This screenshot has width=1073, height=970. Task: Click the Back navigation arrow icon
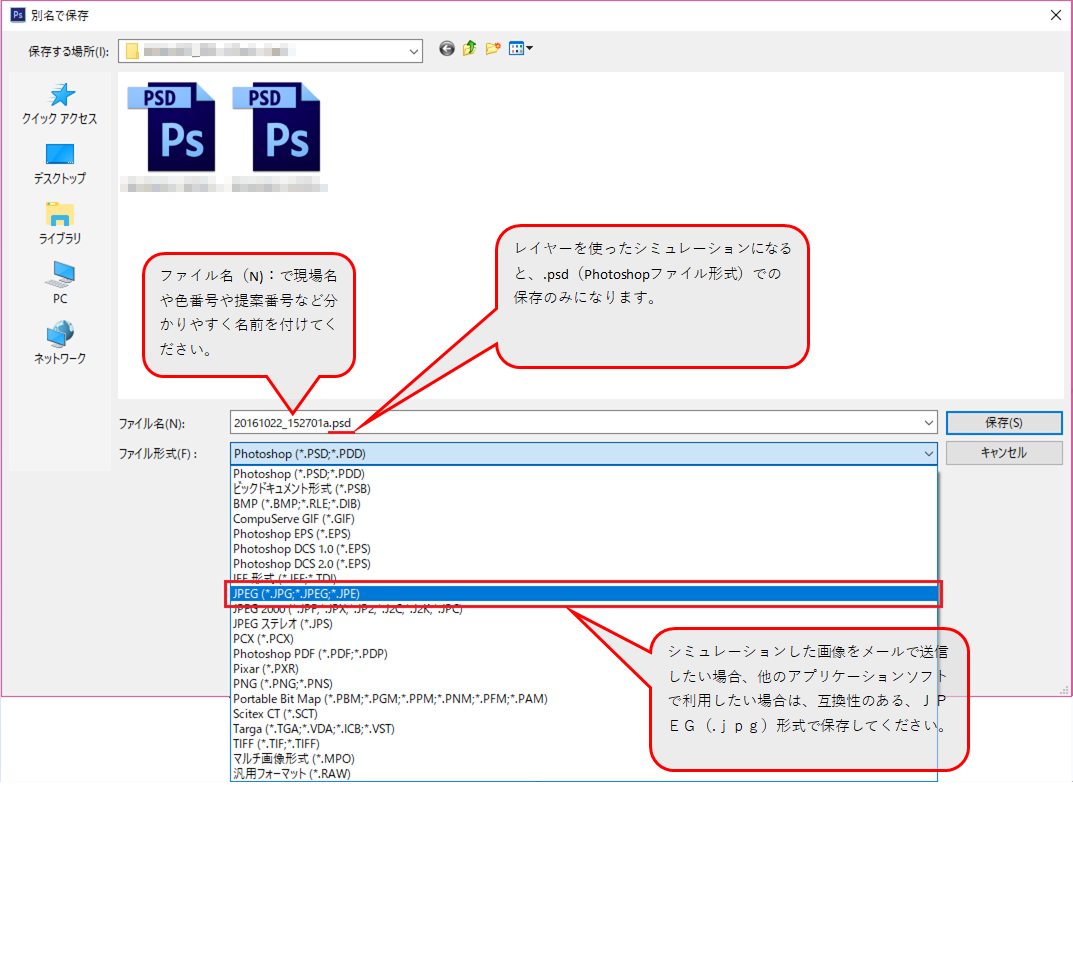[447, 48]
